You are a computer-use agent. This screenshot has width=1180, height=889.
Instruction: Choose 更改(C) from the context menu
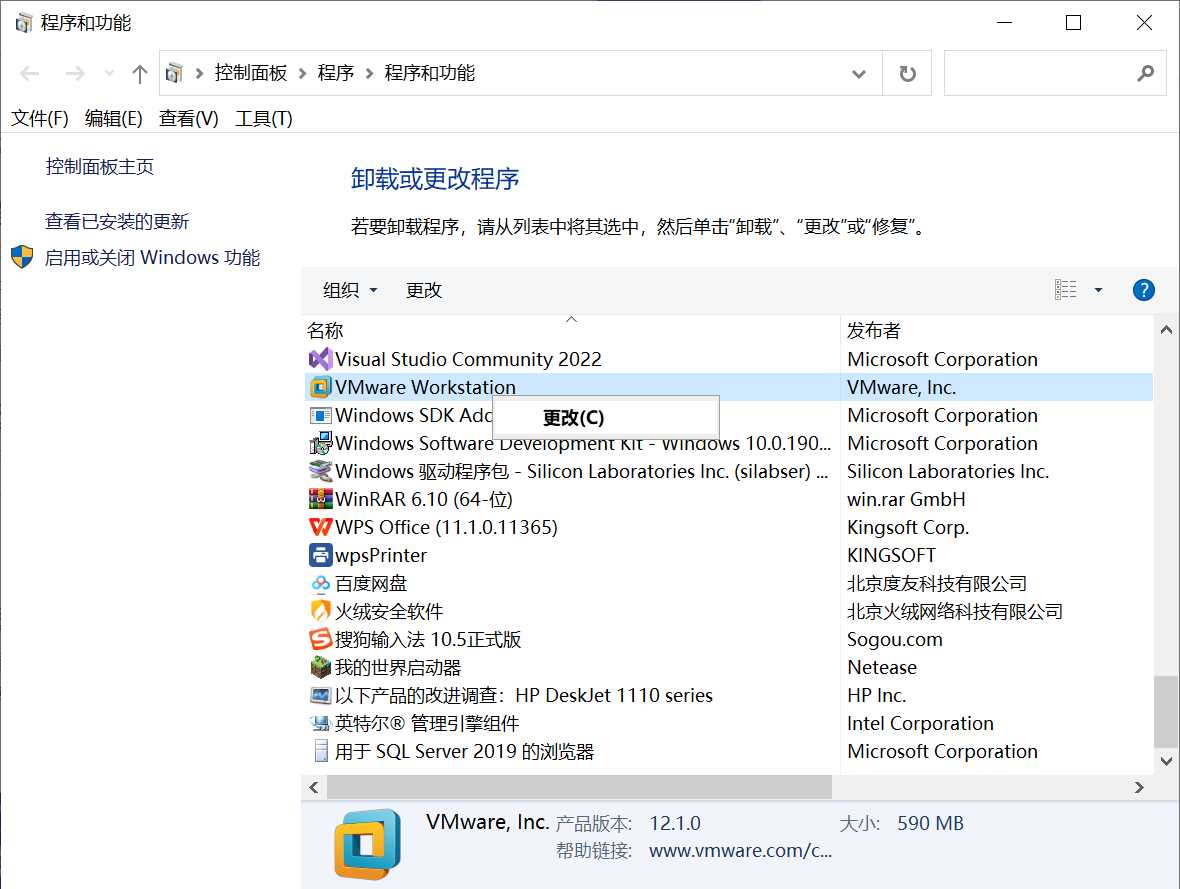606,418
